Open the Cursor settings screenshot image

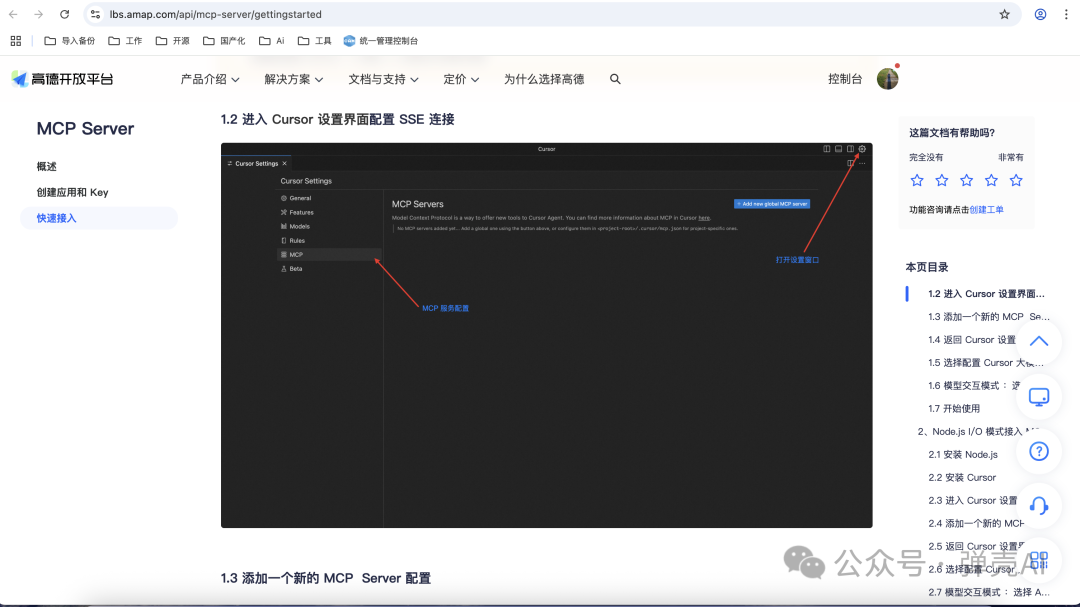(546, 336)
